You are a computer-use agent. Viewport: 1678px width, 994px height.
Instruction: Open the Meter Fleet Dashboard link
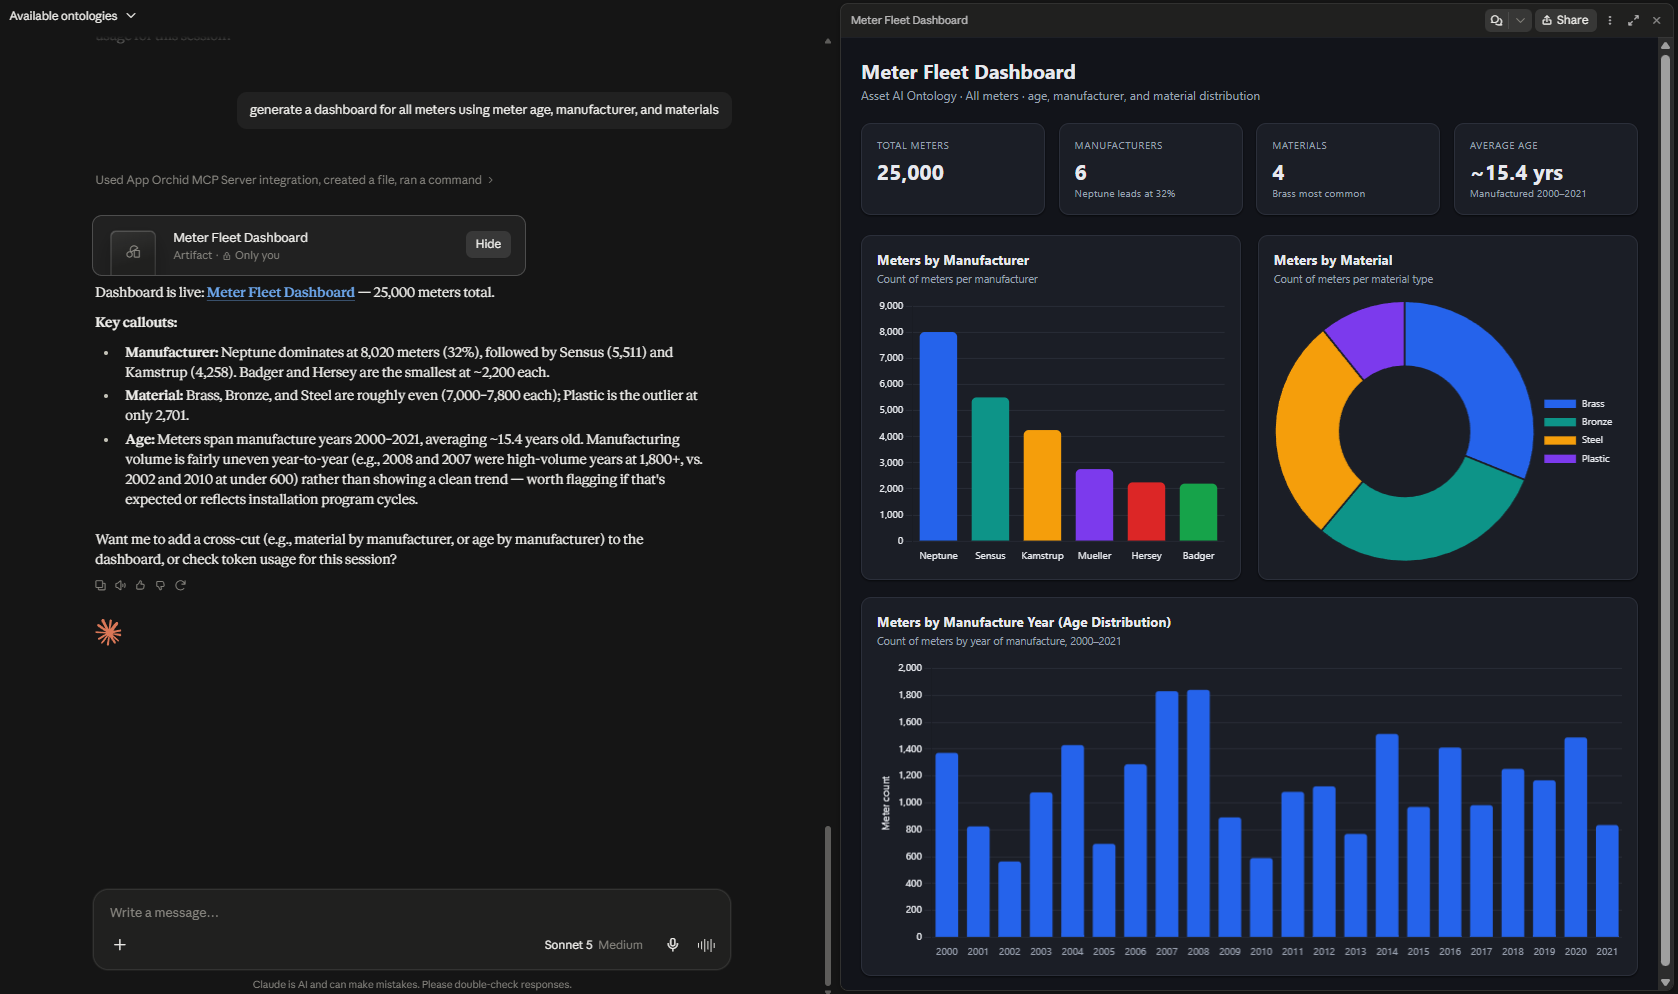pyautogui.click(x=281, y=292)
